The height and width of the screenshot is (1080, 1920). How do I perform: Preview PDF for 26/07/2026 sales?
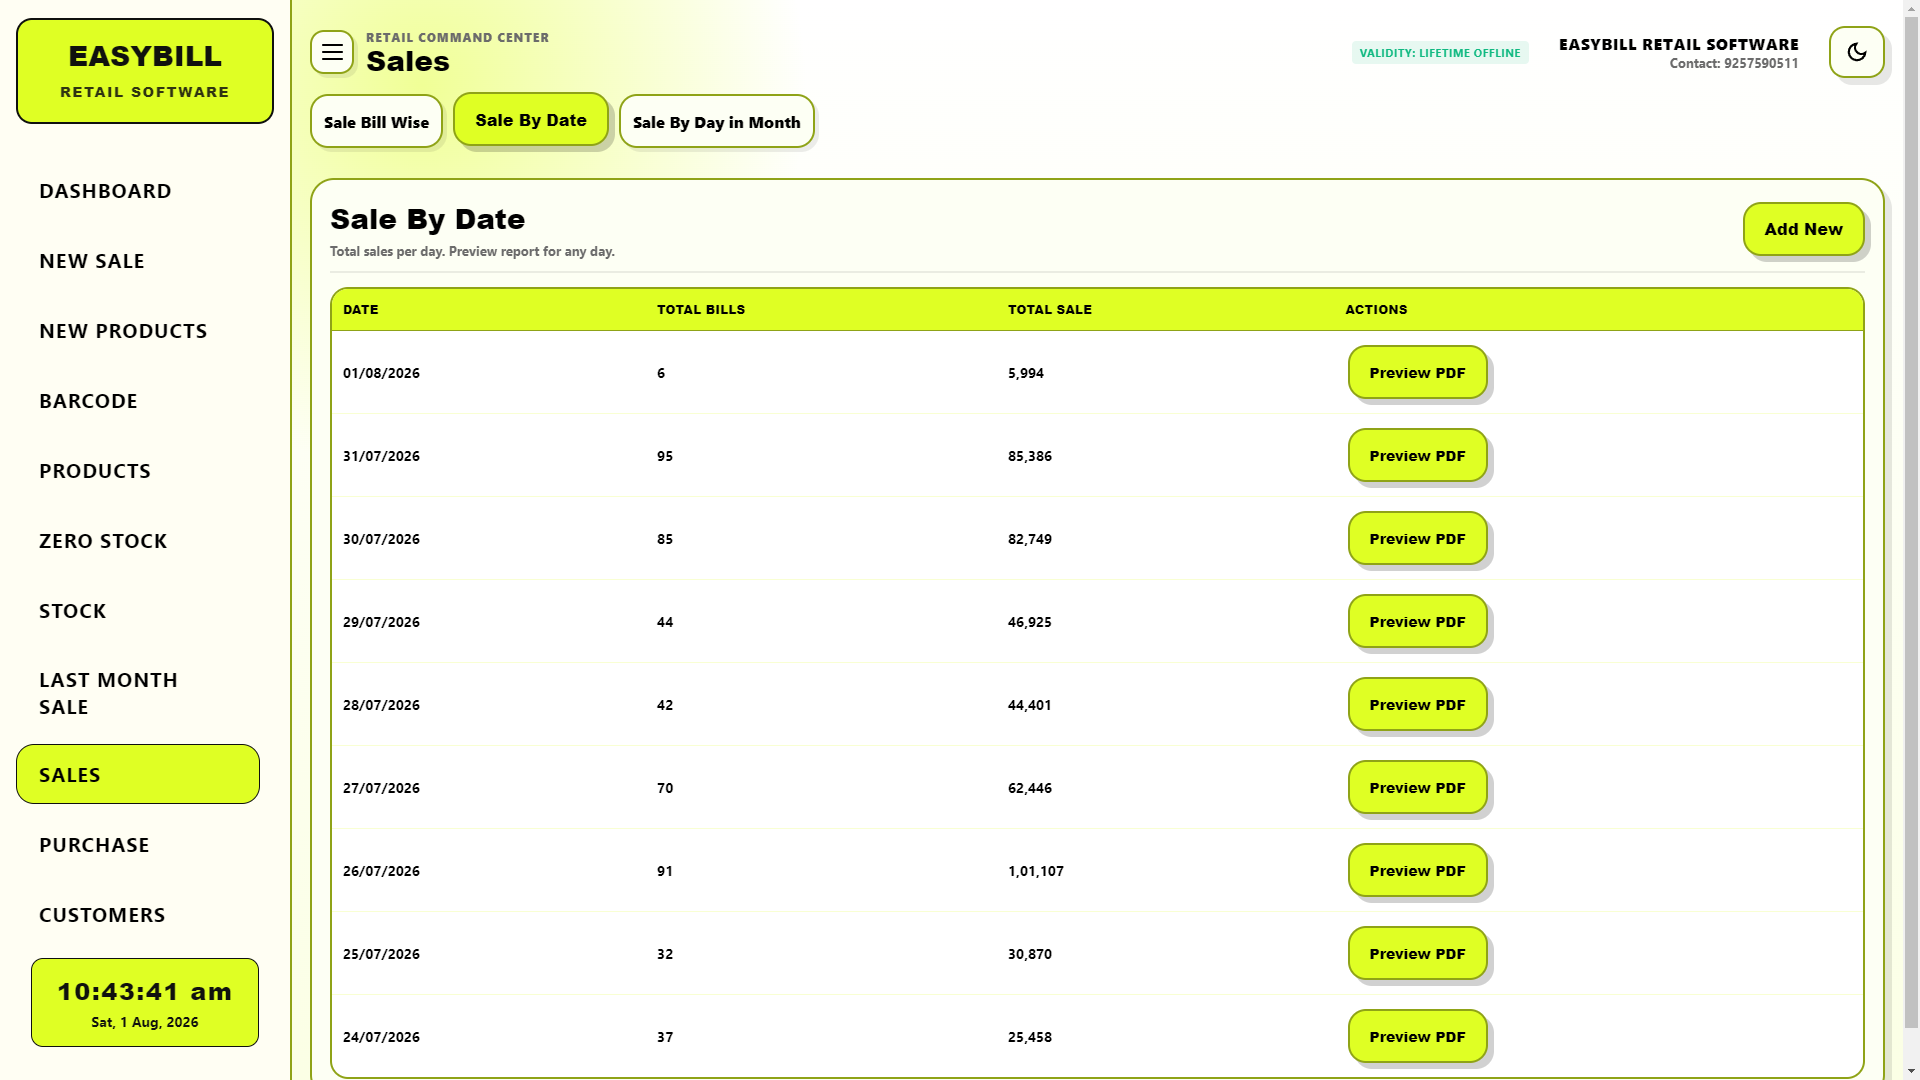tap(1417, 871)
